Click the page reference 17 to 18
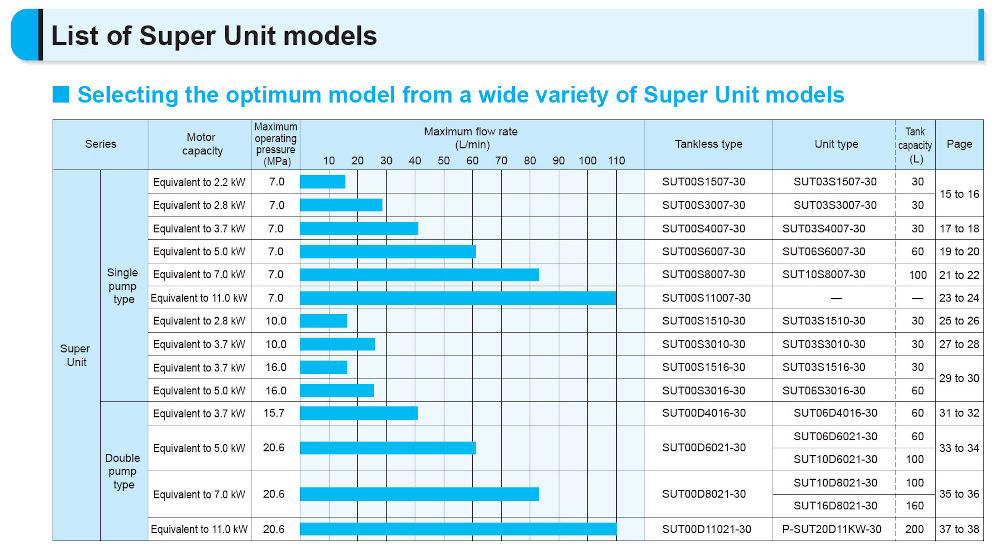The width and height of the screenshot is (1000, 559). [959, 228]
